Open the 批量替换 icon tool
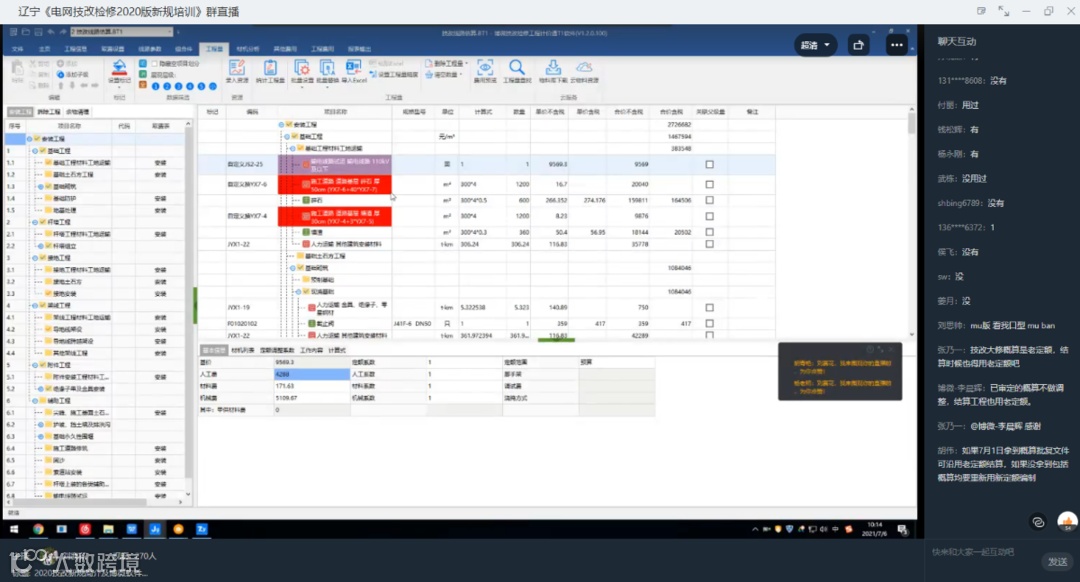 pos(327,67)
